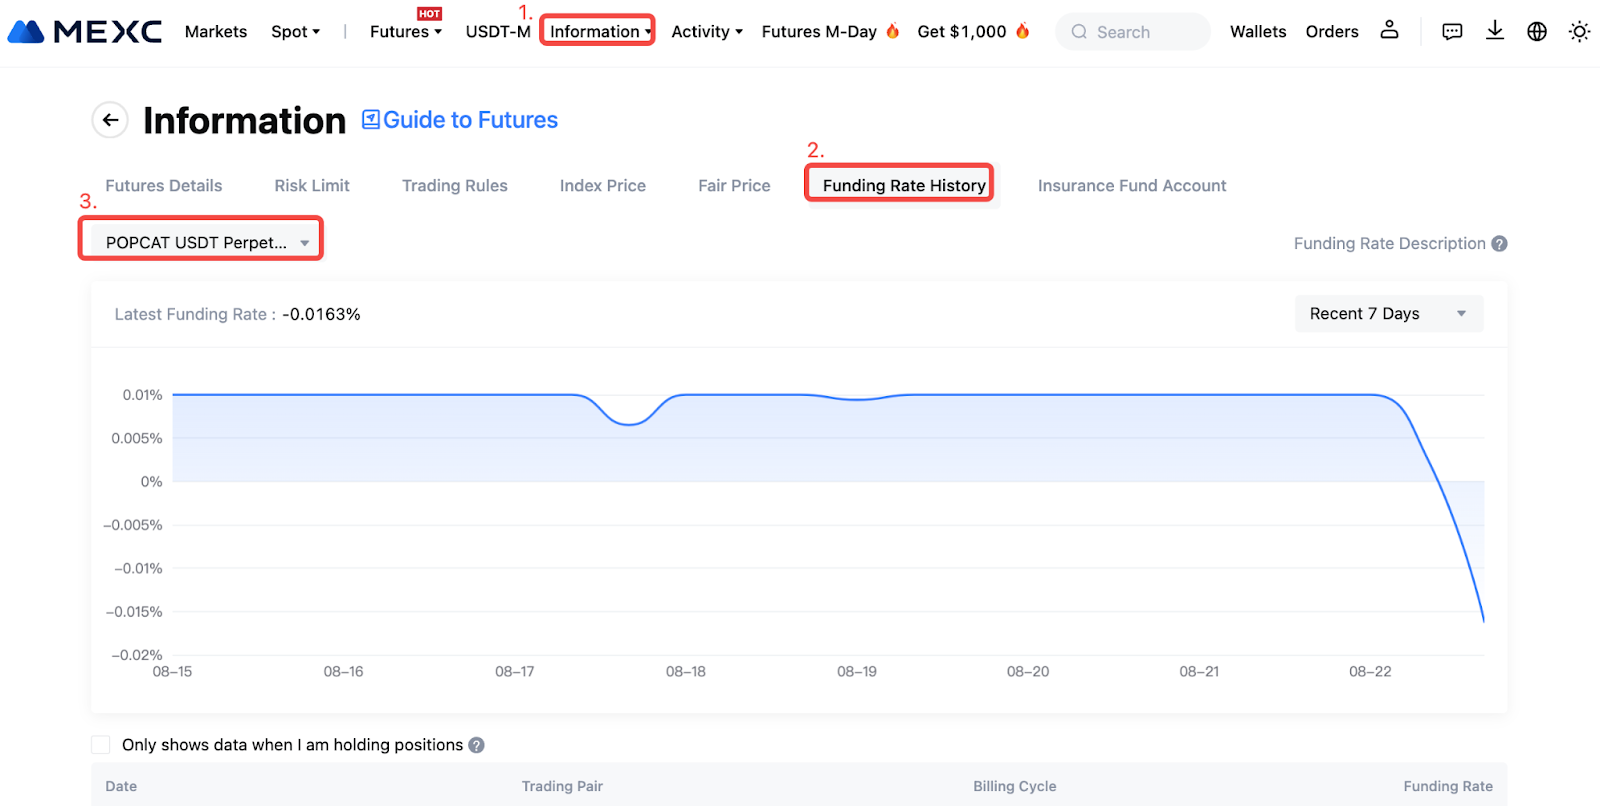The image size is (1600, 806).
Task: Open the chat messages icon
Action: 1452,32
